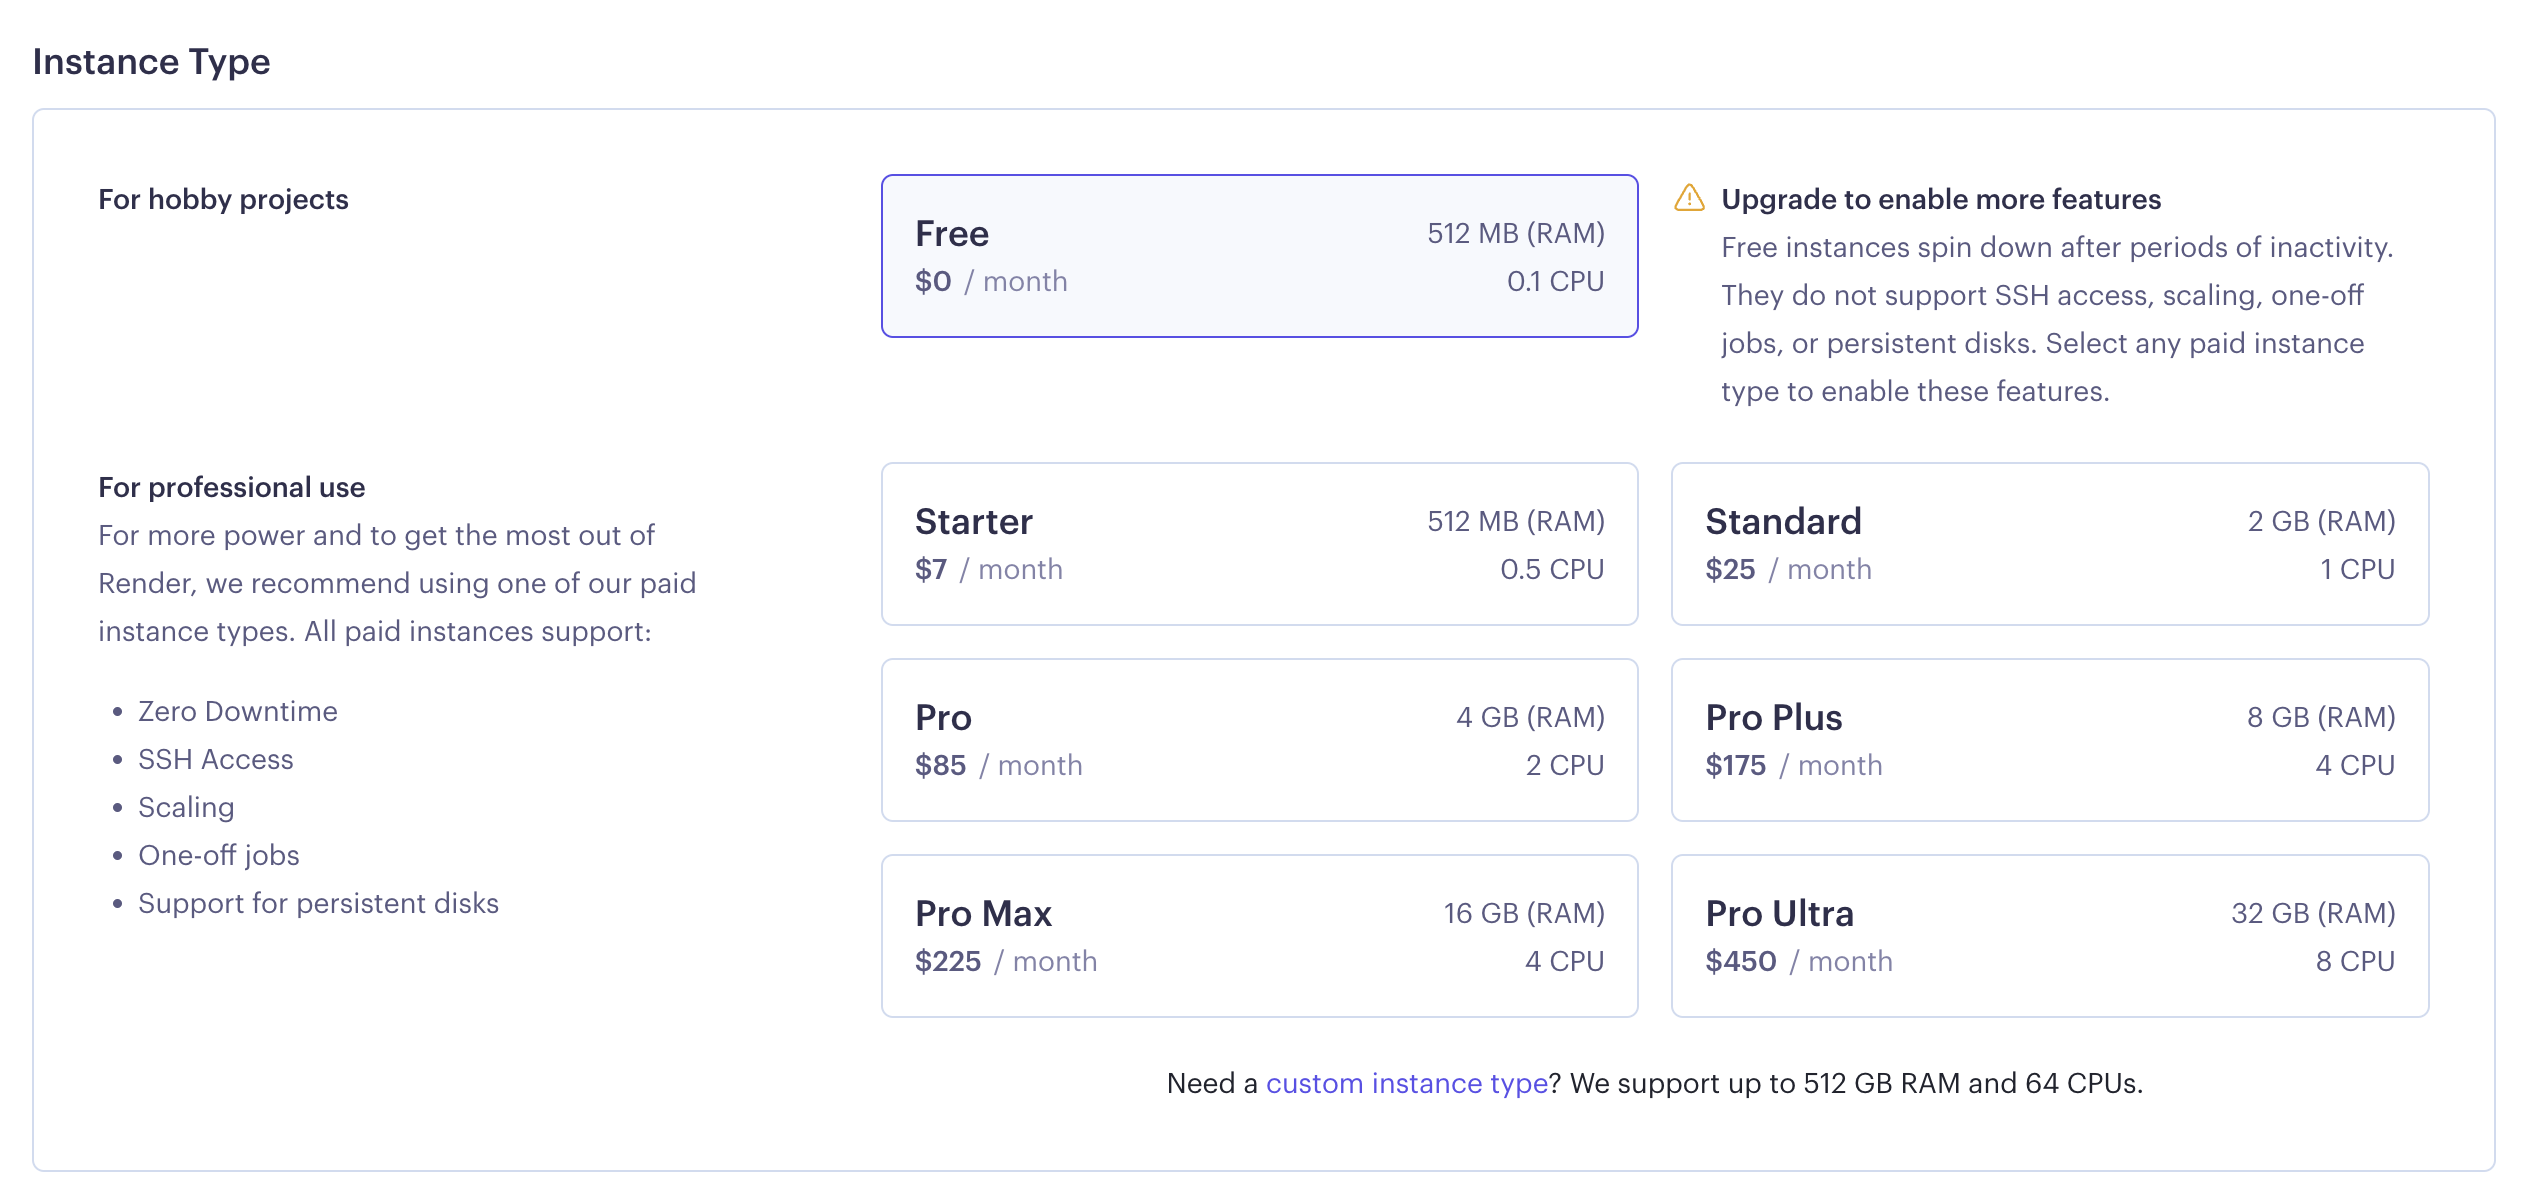Click the Free plan $0 price
The height and width of the screenshot is (1204, 2530).
pos(933,281)
